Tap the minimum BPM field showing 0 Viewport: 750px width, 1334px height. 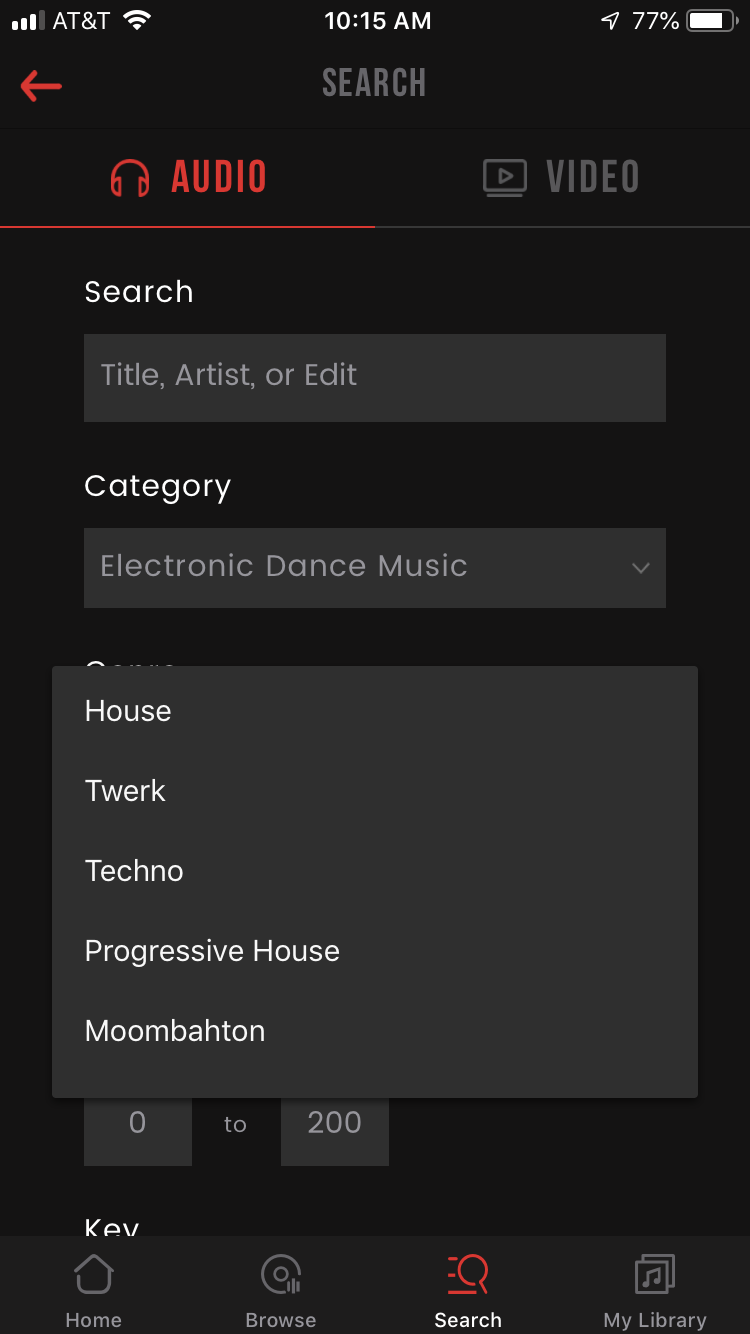coord(138,1125)
